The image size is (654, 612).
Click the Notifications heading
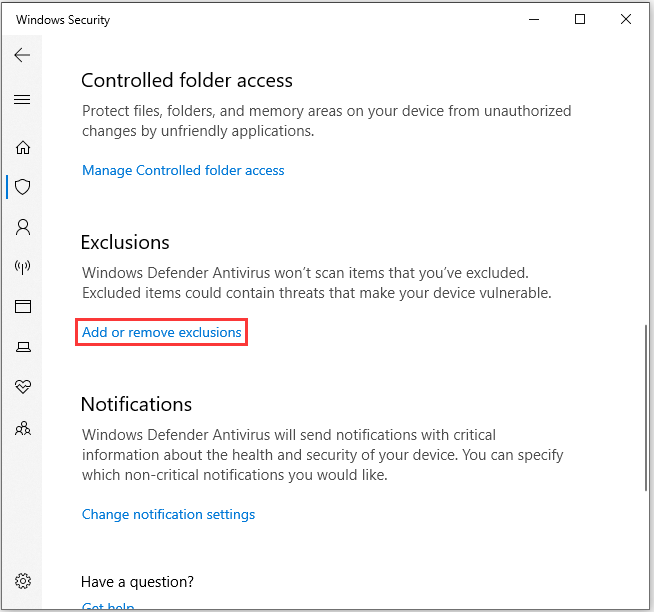(136, 404)
